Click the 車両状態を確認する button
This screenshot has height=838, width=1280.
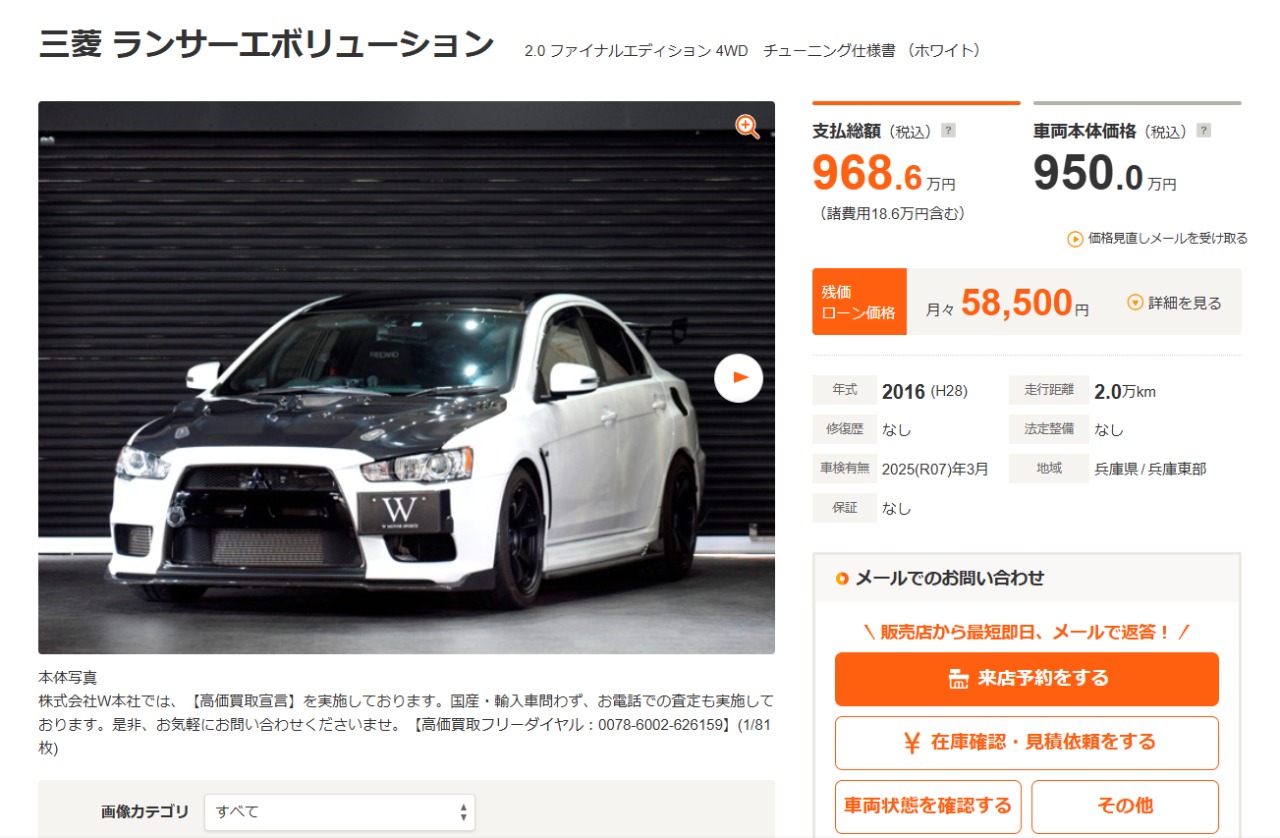(928, 806)
